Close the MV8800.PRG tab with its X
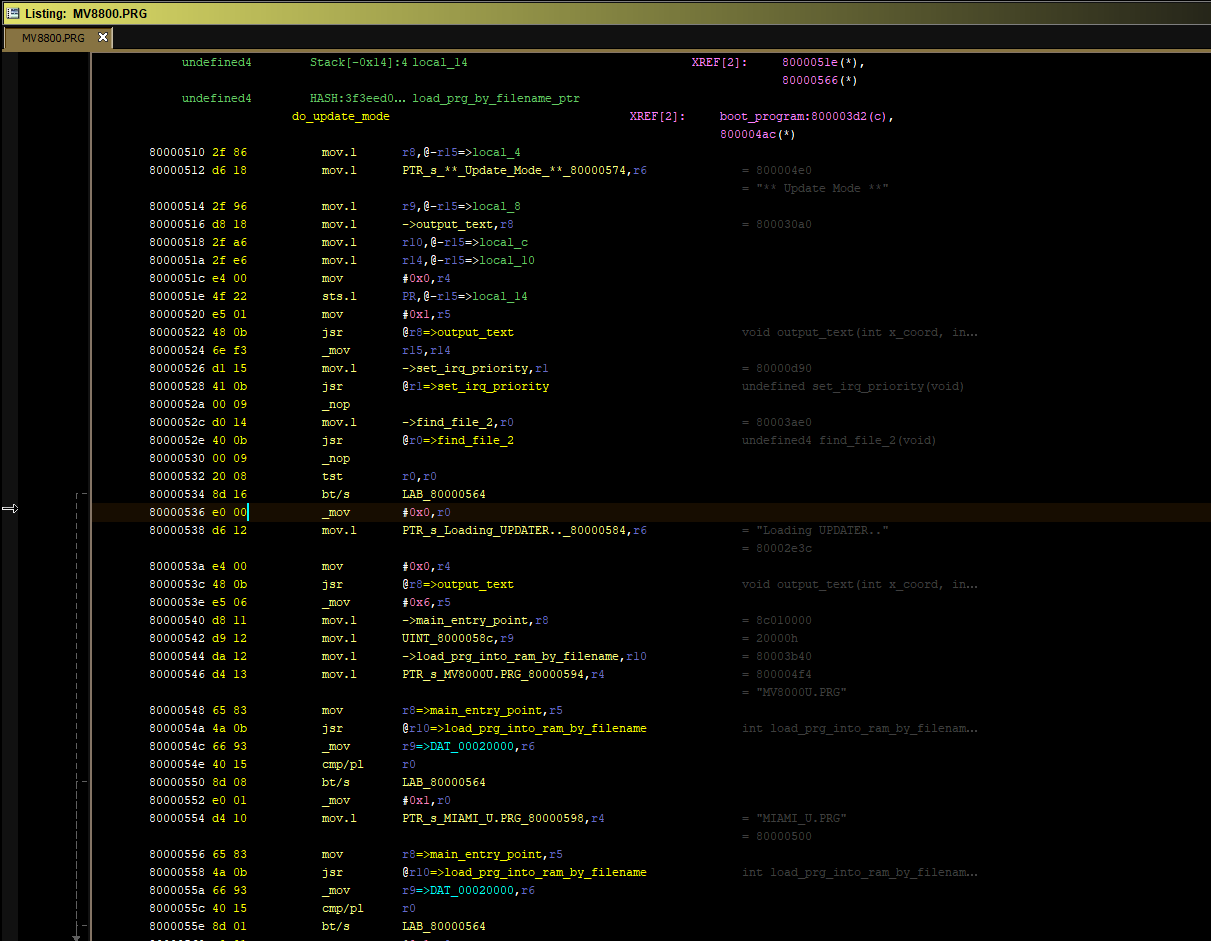The height and width of the screenshot is (941, 1211). pyautogui.click(x=102, y=37)
